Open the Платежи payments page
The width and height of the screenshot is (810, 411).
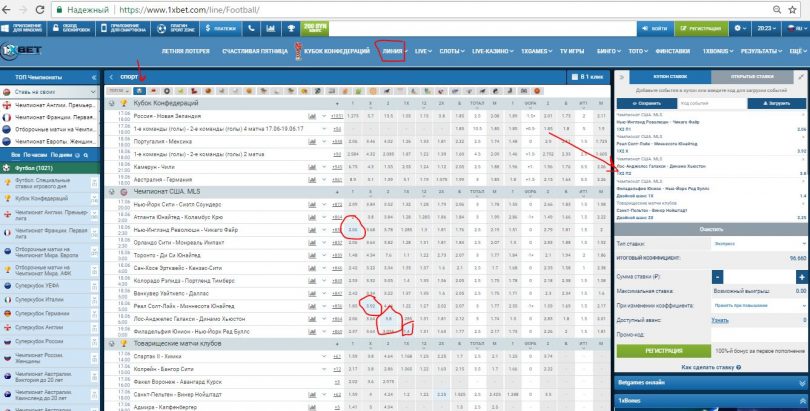pos(221,29)
